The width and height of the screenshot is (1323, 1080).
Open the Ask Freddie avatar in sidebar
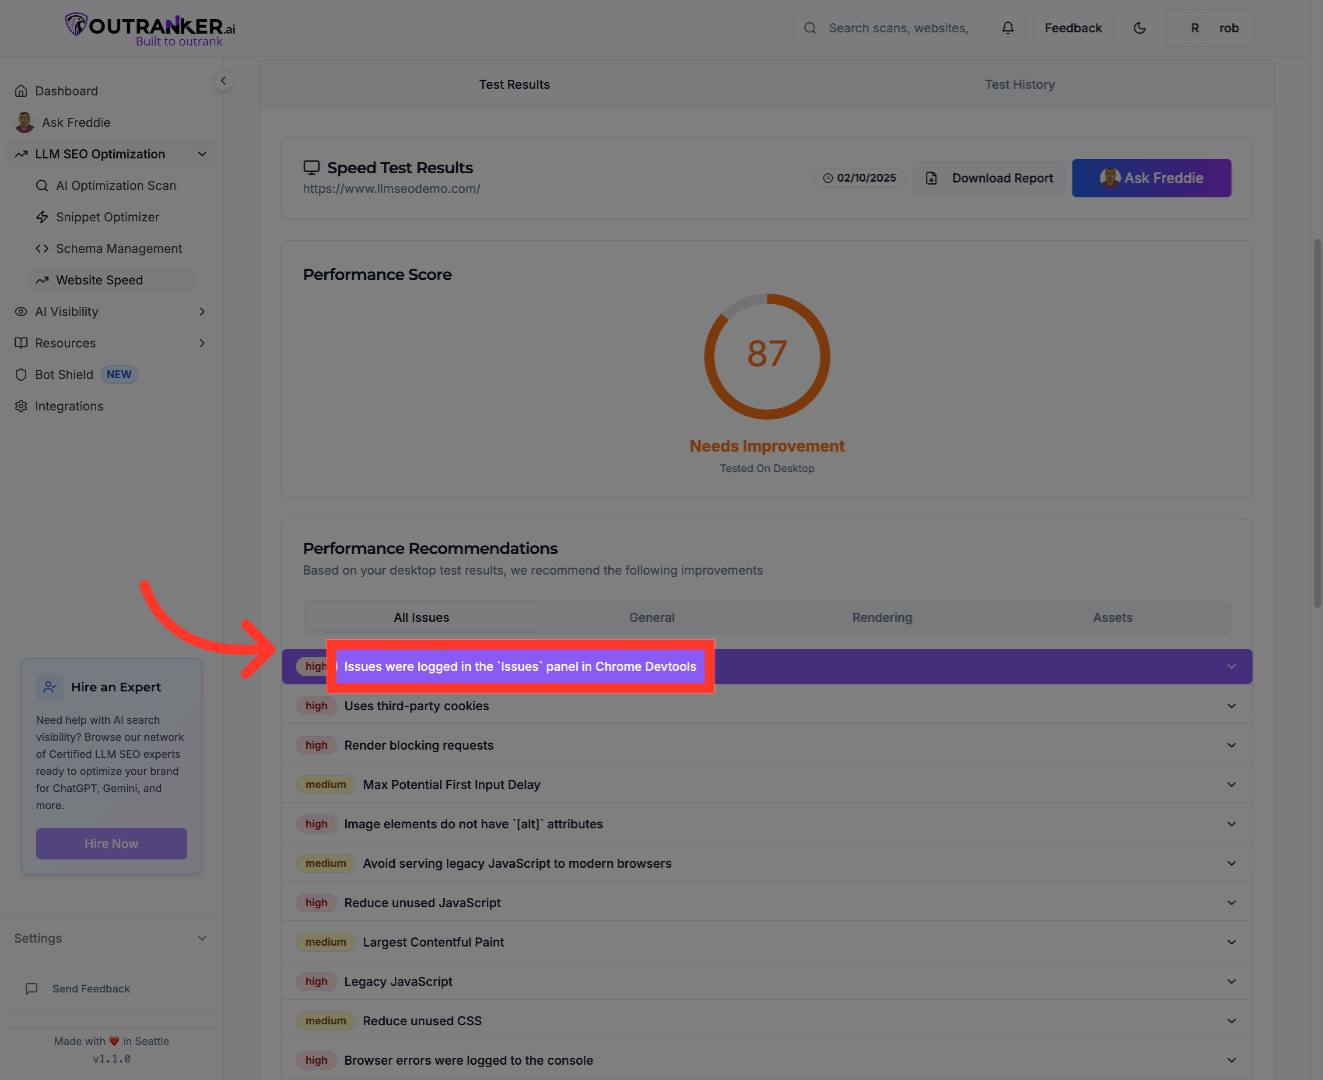[24, 122]
